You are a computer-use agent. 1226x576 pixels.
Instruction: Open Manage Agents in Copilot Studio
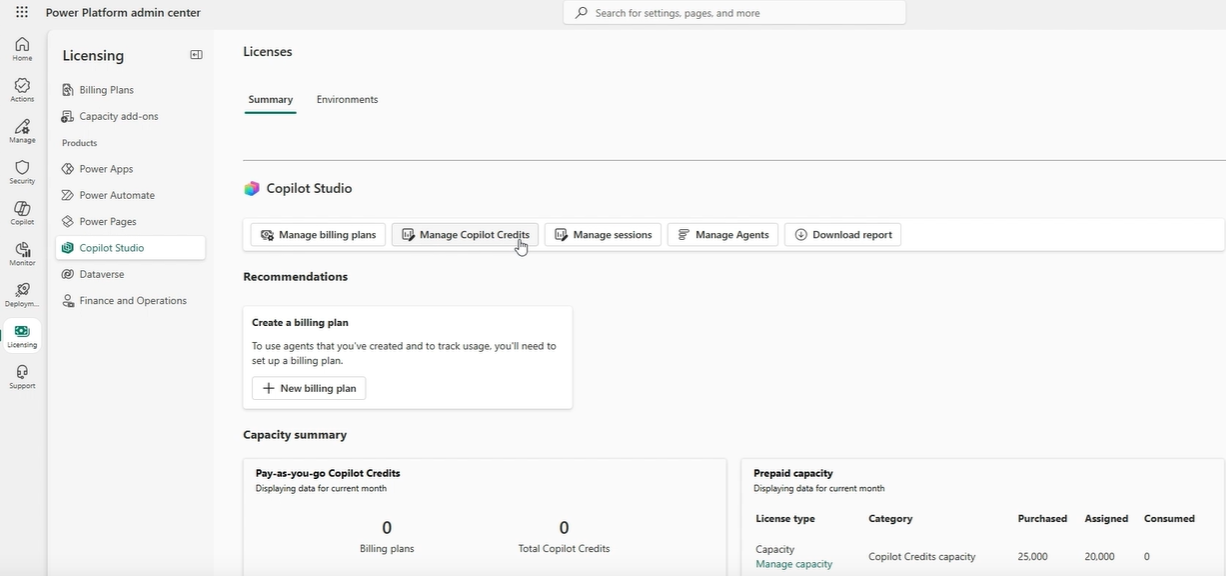[x=723, y=235]
